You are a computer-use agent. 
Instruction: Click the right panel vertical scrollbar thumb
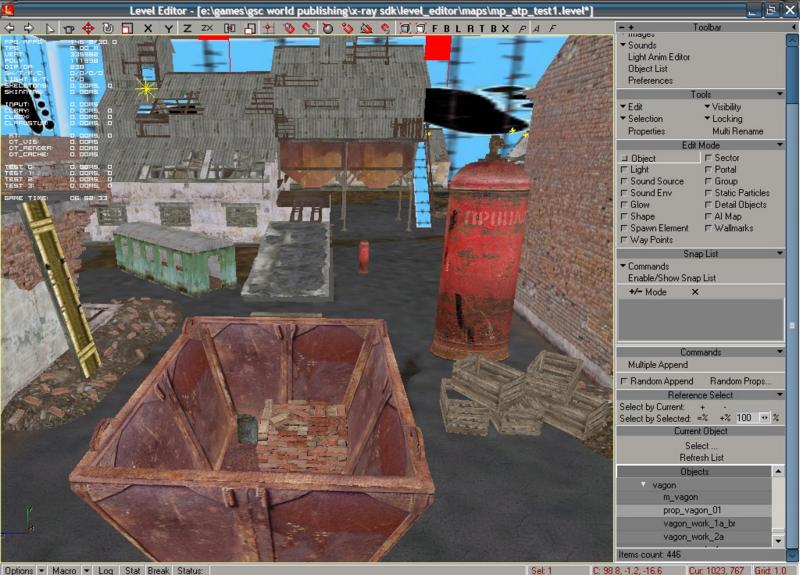(792, 325)
